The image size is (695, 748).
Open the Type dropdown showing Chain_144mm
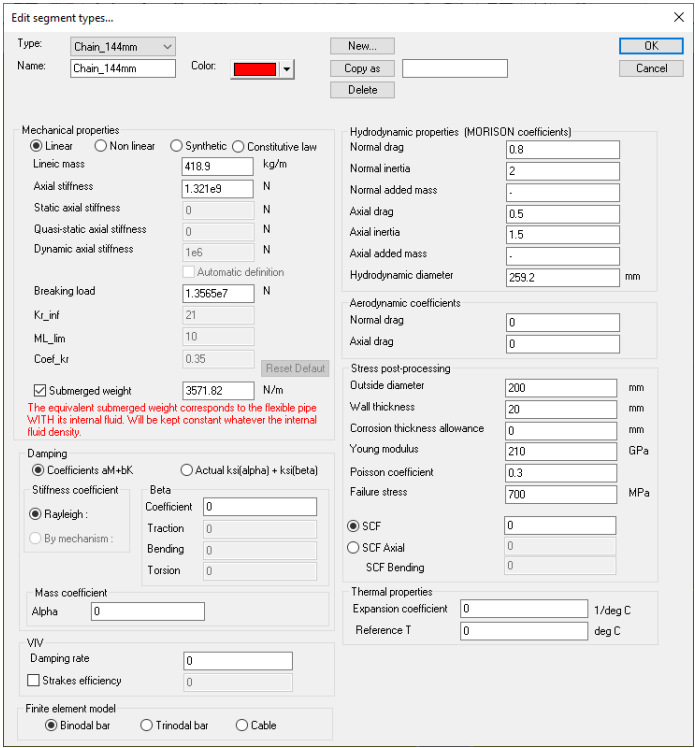pyautogui.click(x=123, y=46)
